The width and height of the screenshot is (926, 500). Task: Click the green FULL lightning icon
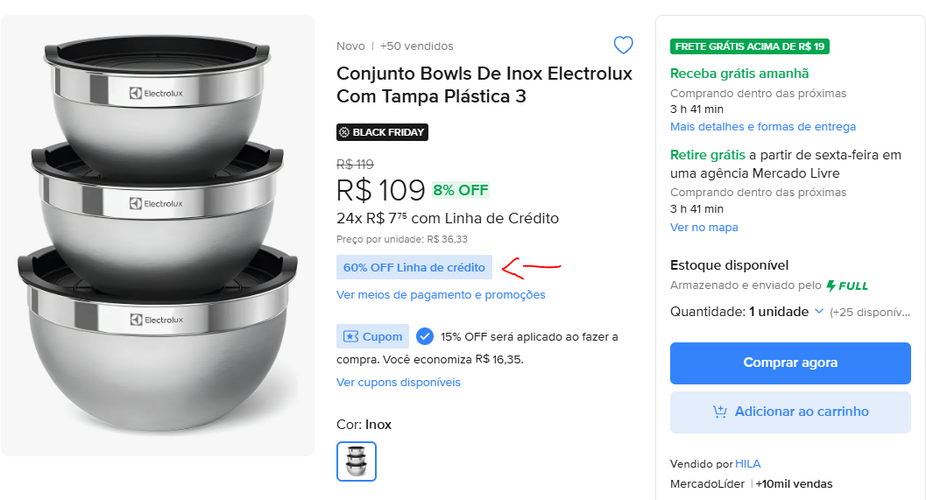point(832,286)
